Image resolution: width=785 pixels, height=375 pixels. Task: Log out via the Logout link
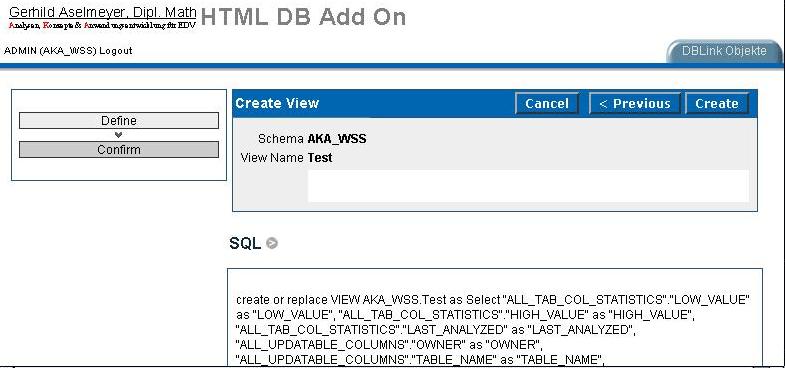point(116,51)
